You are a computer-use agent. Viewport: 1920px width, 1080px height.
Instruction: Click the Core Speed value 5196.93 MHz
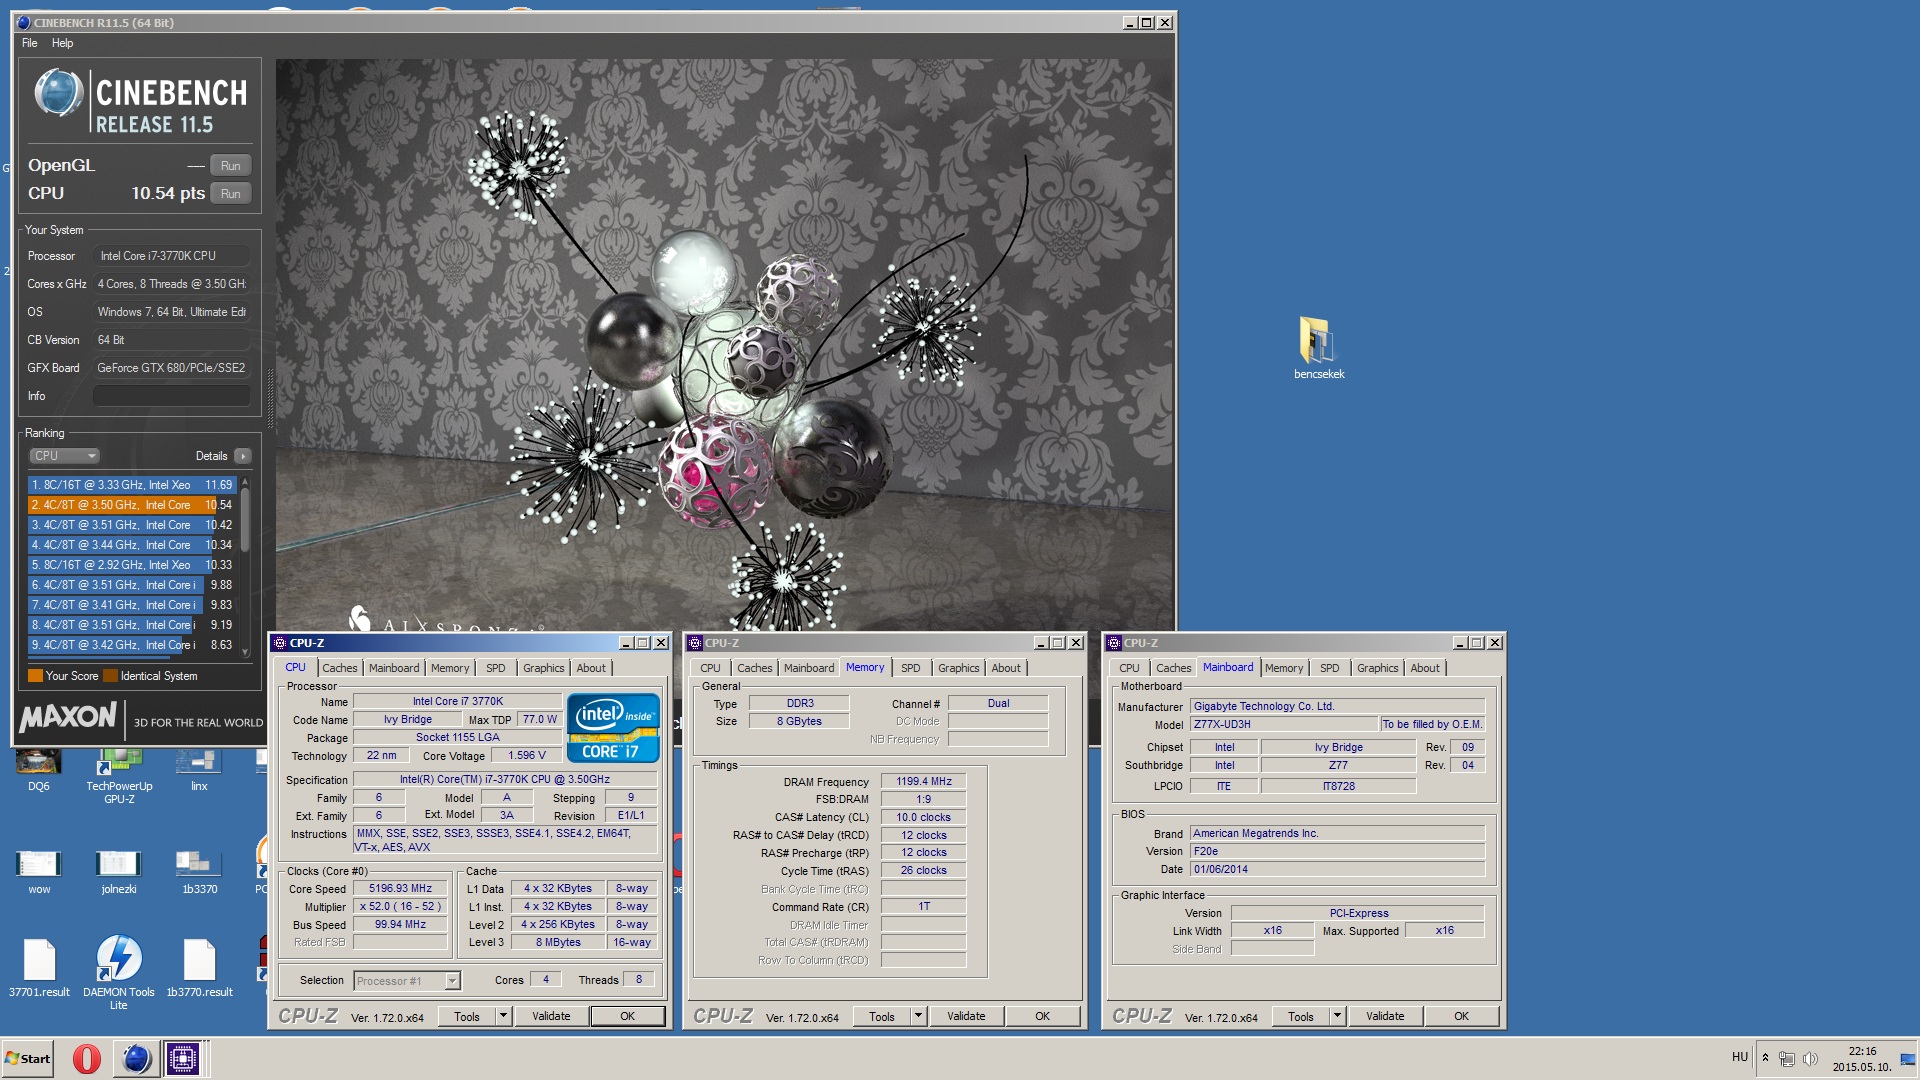[x=400, y=889]
